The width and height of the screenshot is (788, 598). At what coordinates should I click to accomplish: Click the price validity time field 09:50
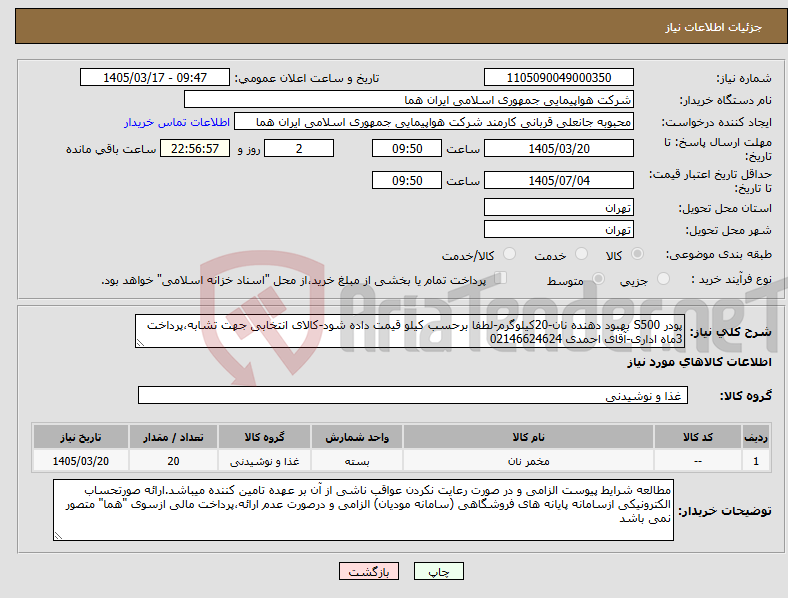click(407, 180)
